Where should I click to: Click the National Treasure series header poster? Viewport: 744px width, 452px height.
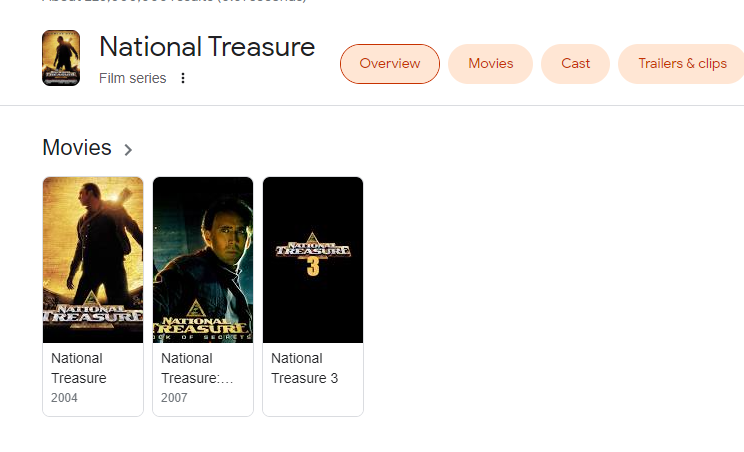tap(61, 58)
